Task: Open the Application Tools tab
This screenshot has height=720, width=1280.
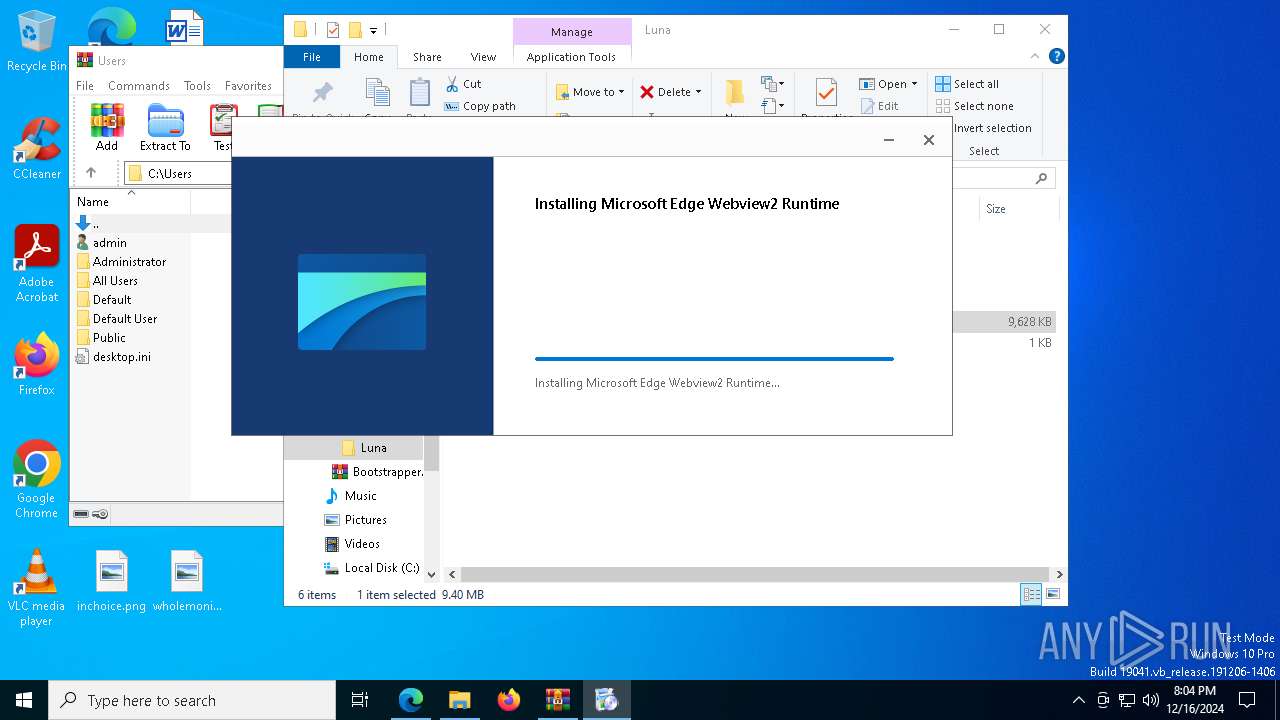Action: (x=571, y=57)
